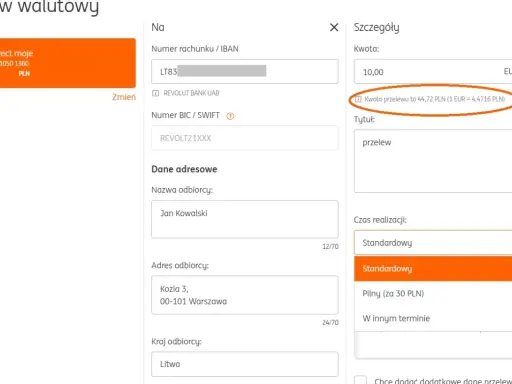Choose Pilny (za 30 PLN) option
This screenshot has height=384, width=512.
[x=433, y=293]
